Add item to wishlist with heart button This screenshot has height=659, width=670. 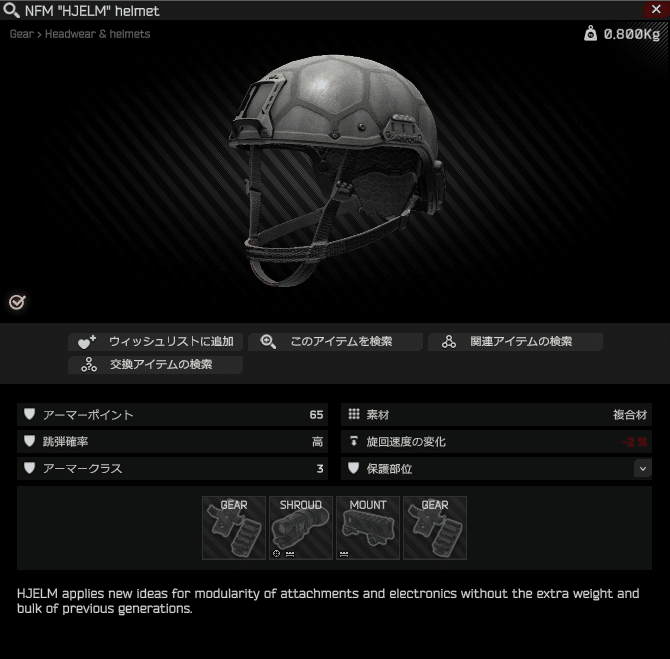pos(156,341)
